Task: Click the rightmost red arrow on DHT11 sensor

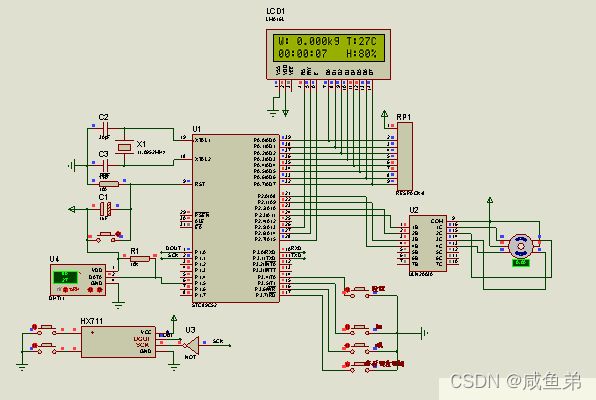Action: 100,290
